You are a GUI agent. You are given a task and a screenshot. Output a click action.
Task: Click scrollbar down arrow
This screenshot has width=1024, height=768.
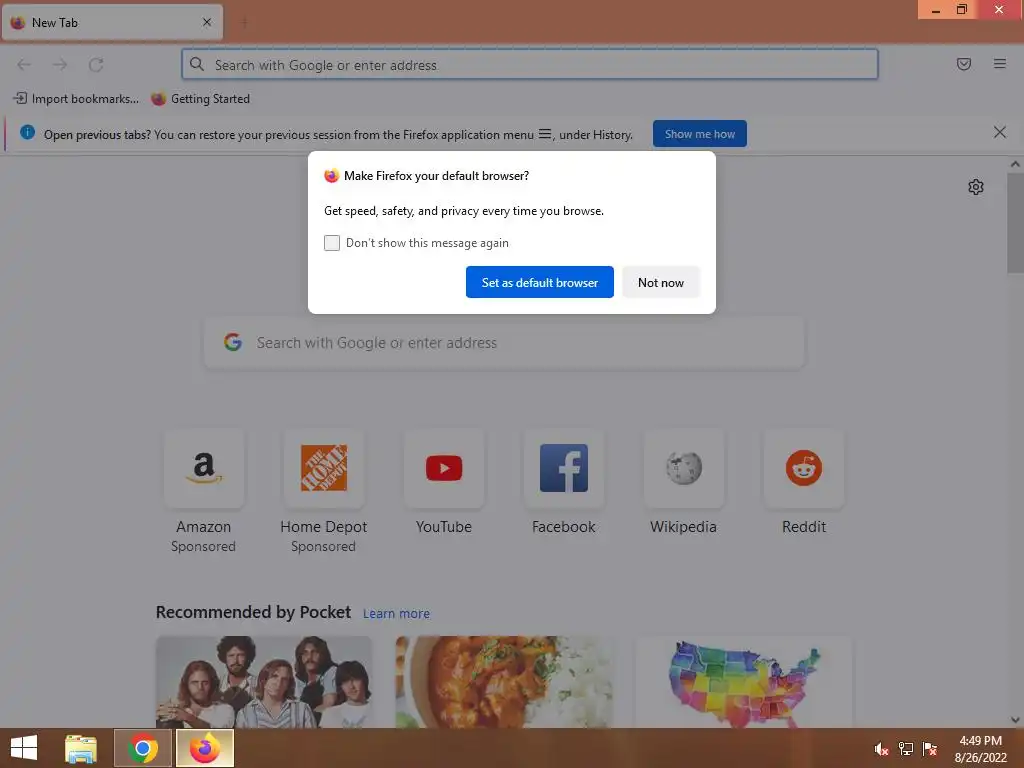click(x=1015, y=720)
